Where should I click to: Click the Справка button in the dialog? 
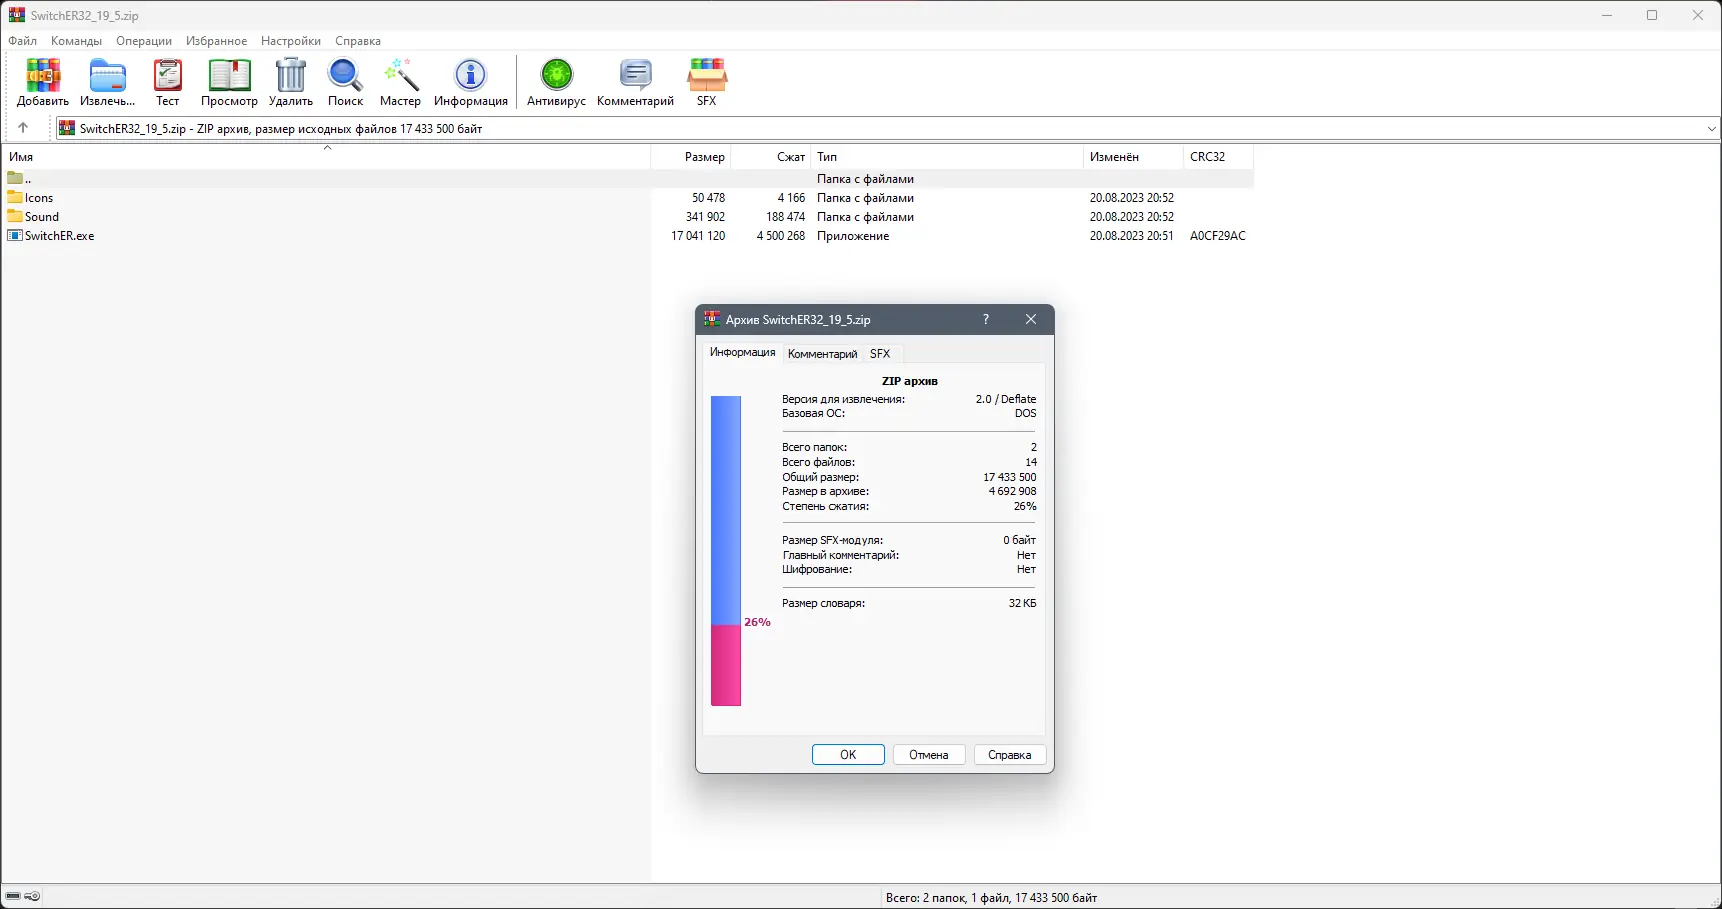[x=1010, y=755]
